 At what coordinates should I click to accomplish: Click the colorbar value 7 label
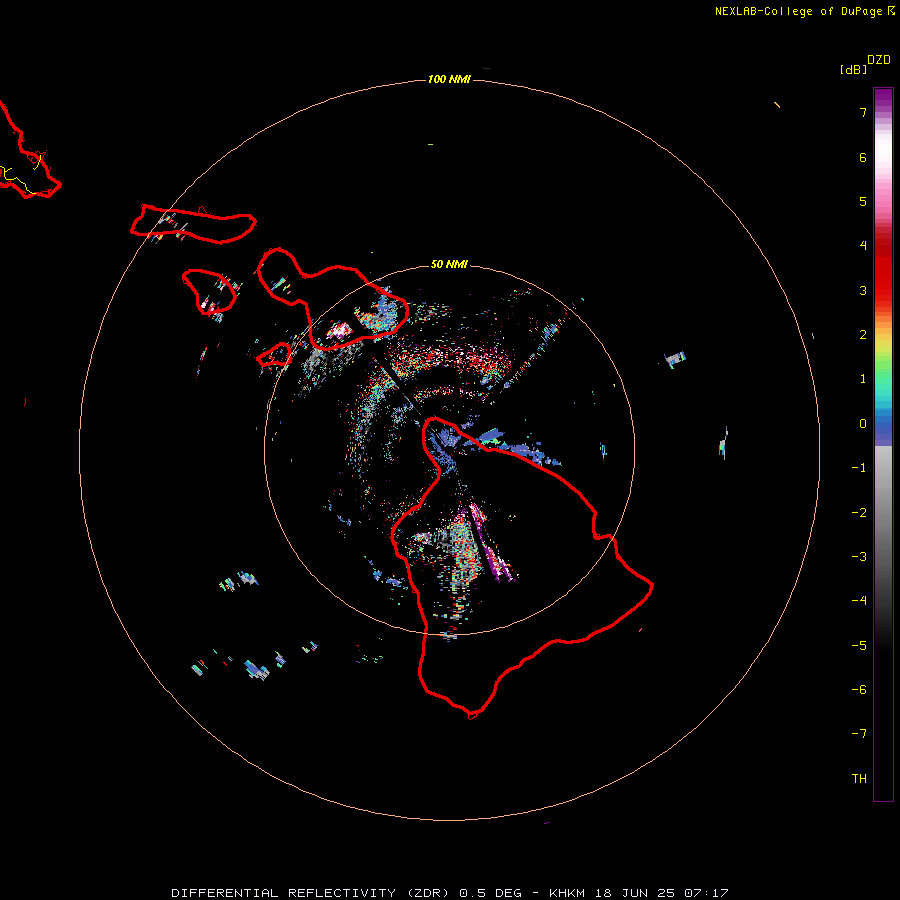coord(863,112)
